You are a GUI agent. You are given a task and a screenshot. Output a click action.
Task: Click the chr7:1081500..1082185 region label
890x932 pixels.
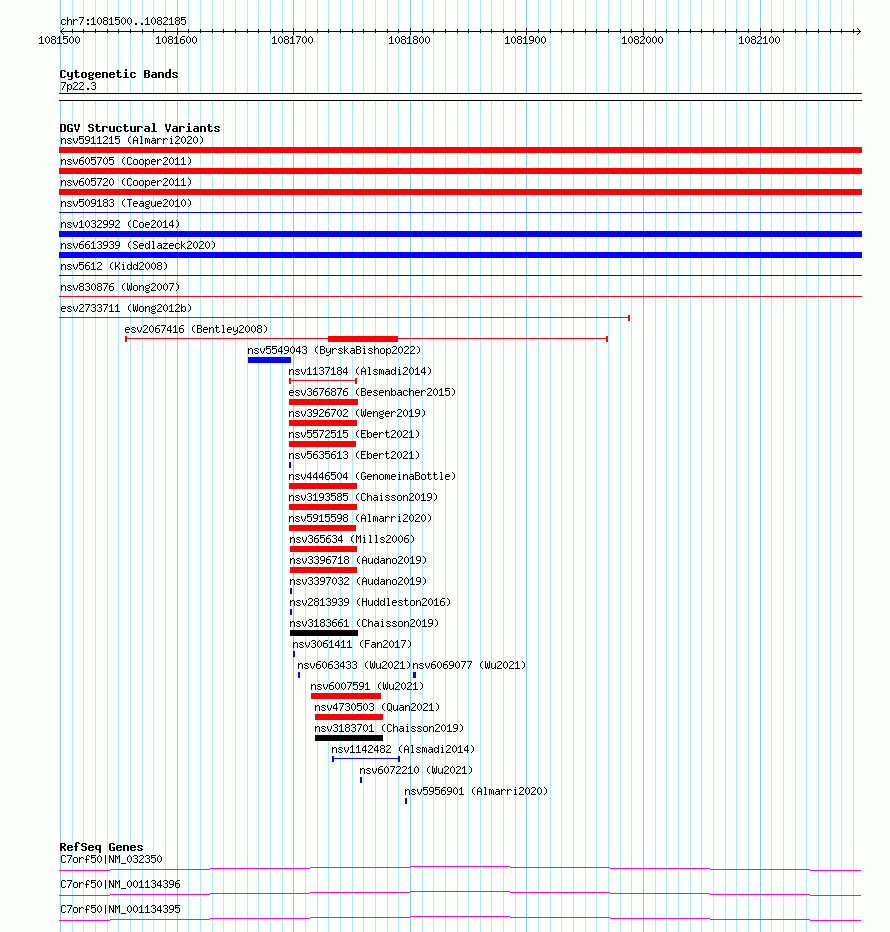pos(123,21)
